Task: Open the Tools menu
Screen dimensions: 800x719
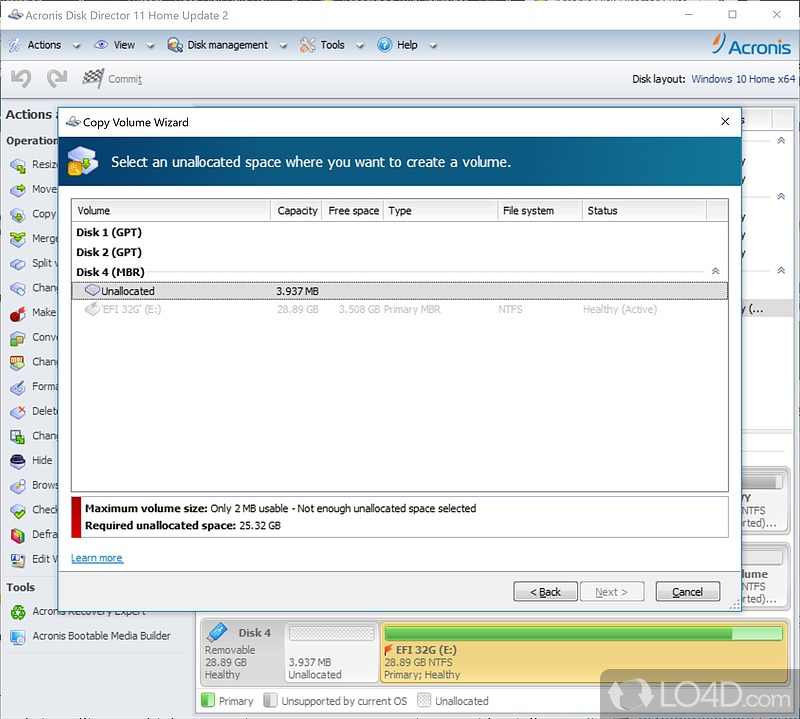Action: [333, 45]
